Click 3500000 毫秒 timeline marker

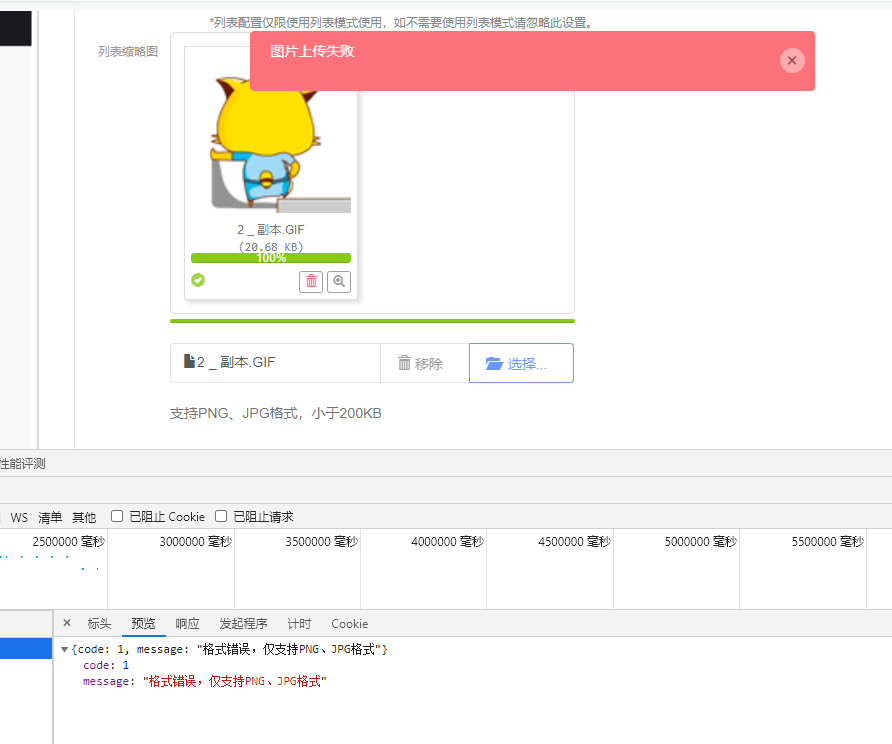pos(321,542)
